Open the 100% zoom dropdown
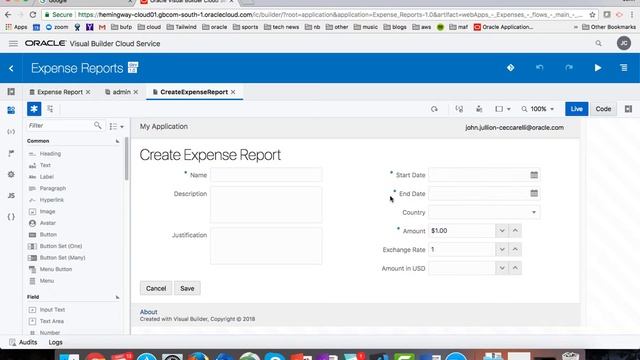The height and width of the screenshot is (360, 640). pos(538,109)
